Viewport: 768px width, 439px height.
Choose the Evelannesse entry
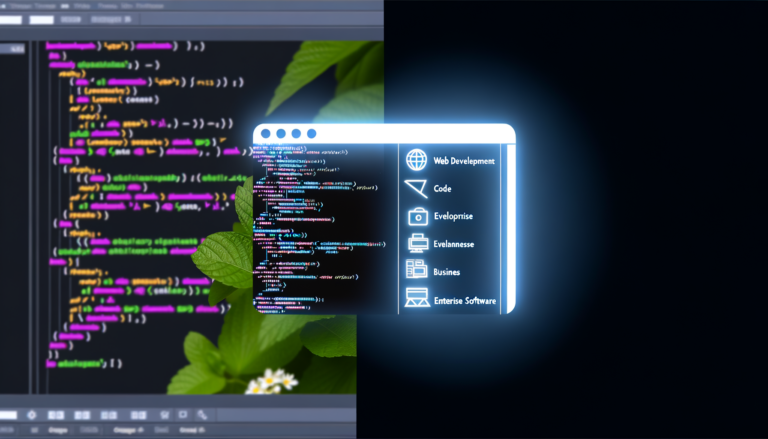(x=454, y=244)
